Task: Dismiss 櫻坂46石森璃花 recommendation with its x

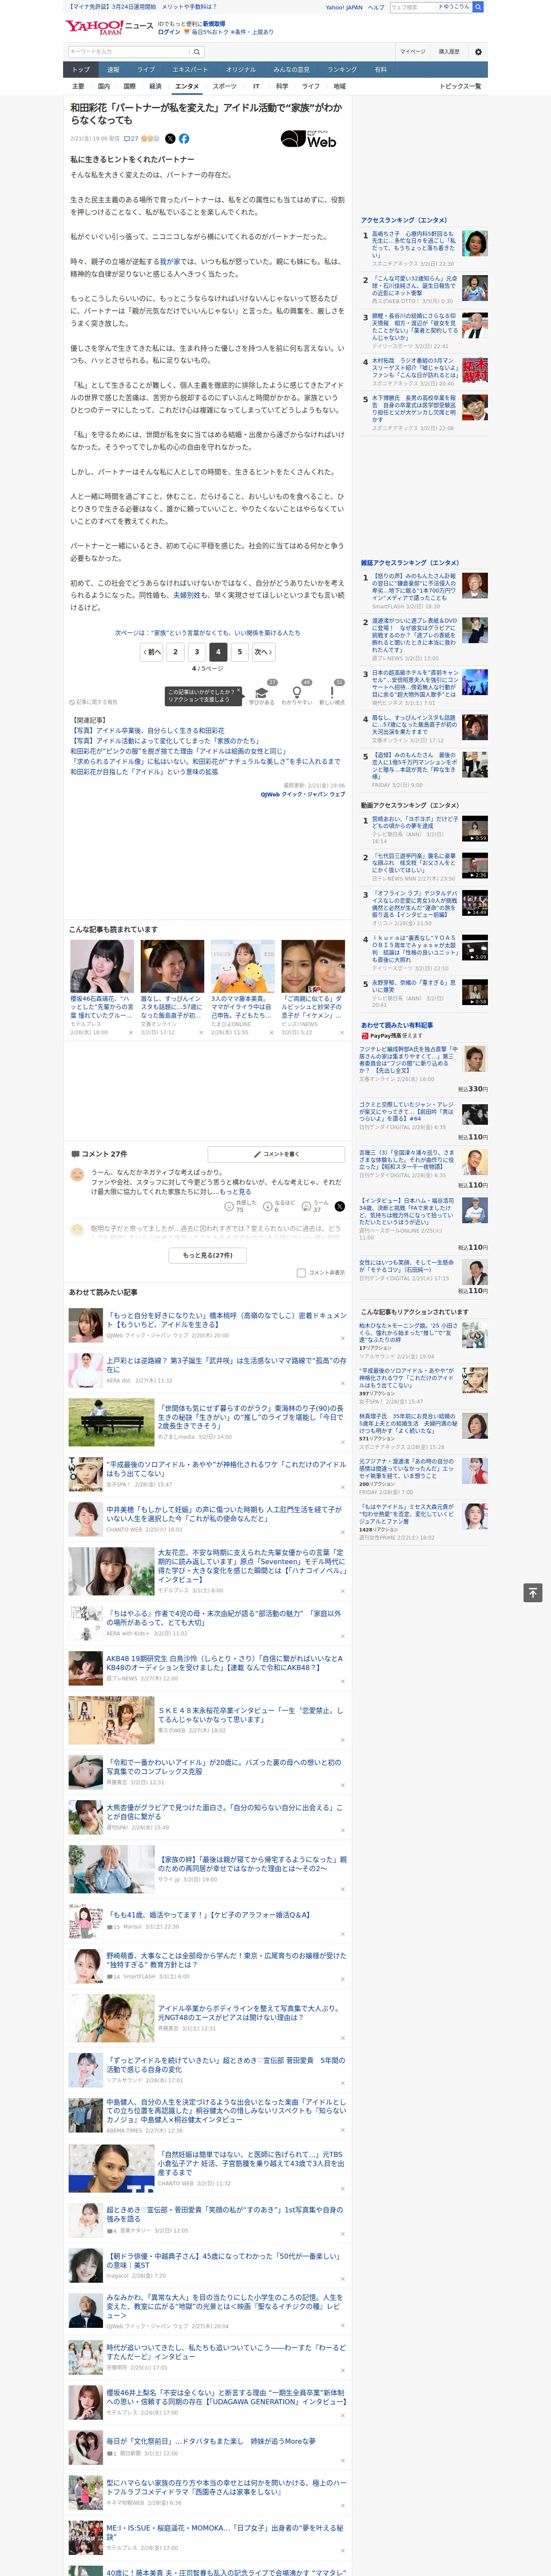Action: tap(130, 1033)
